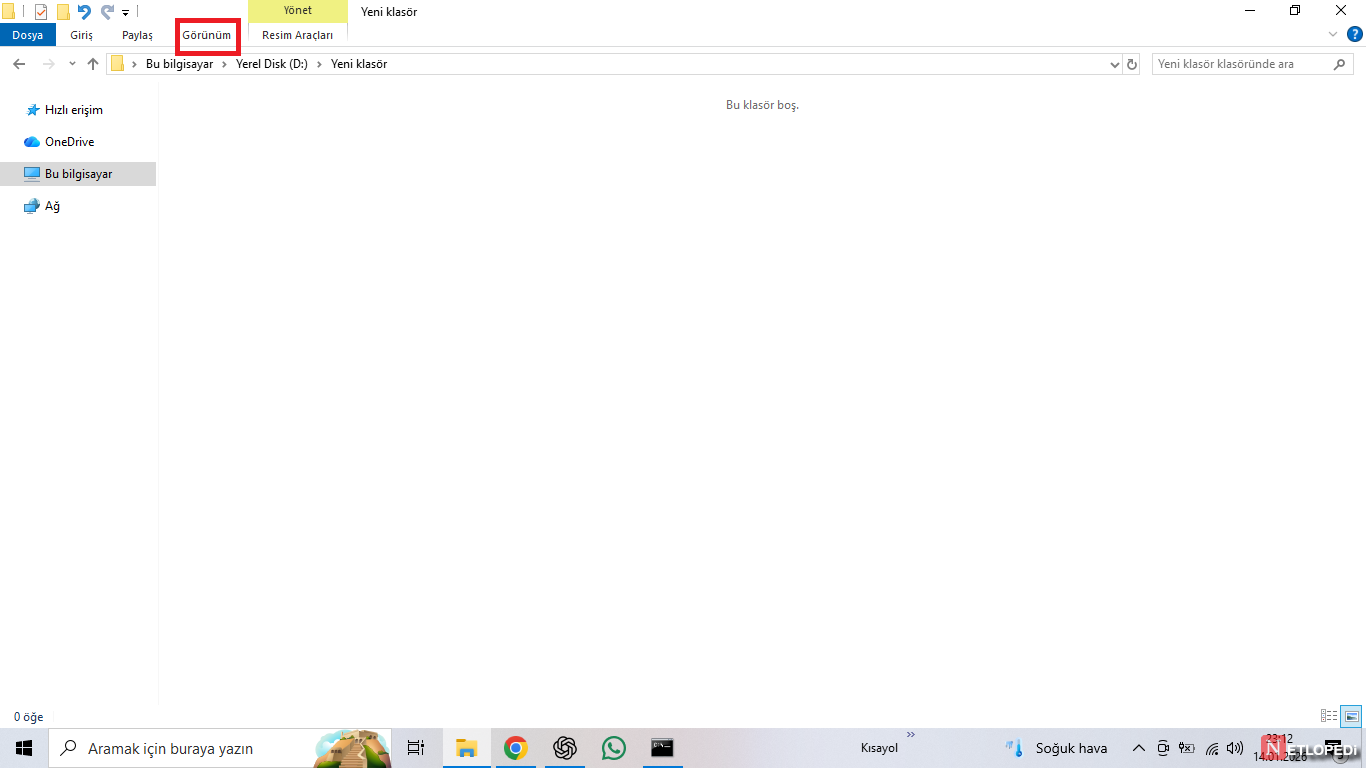The width and height of the screenshot is (1366, 768).
Task: Open the Dosya menu
Action: coord(28,35)
